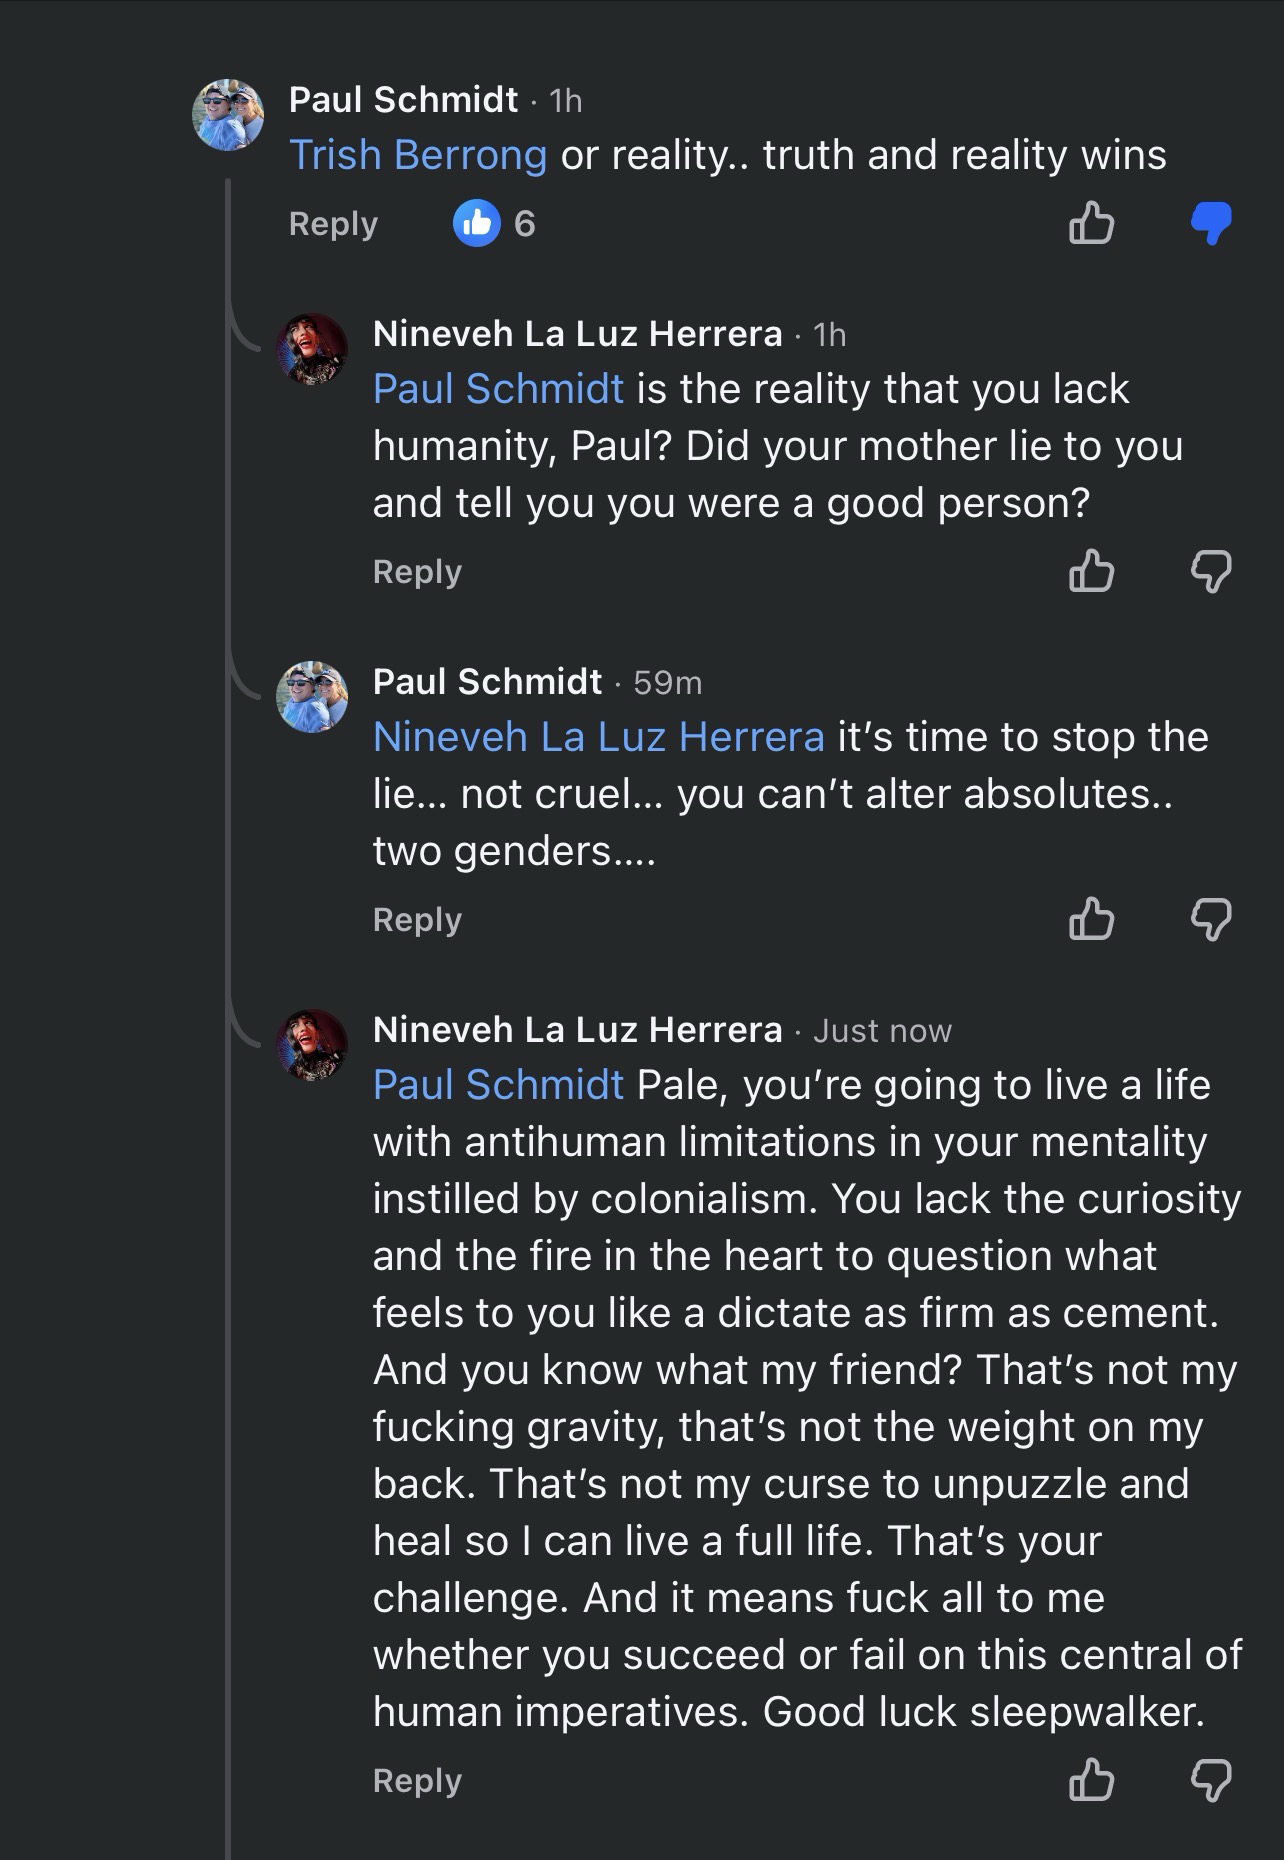Toggle the blue thumbs down on Paul's top comment
Viewport: 1284px width, 1860px height.
(x=1210, y=223)
